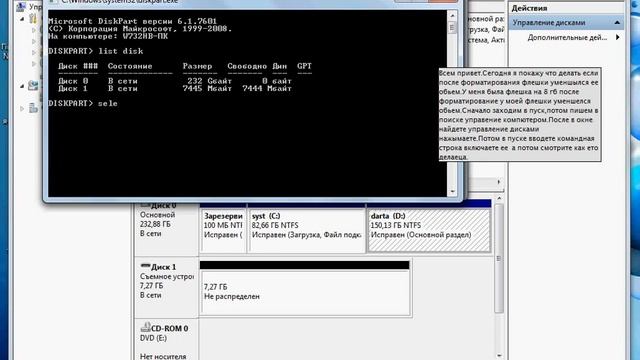Click the Microsoft DiskPart version line
Image resolution: width=640 pixels, height=360 pixels.
tap(133, 21)
